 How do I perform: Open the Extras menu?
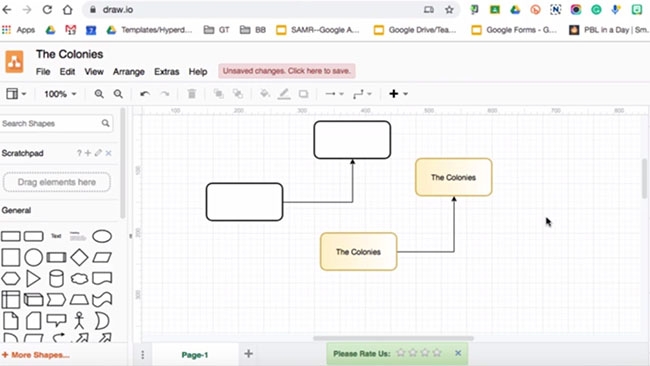click(x=167, y=71)
